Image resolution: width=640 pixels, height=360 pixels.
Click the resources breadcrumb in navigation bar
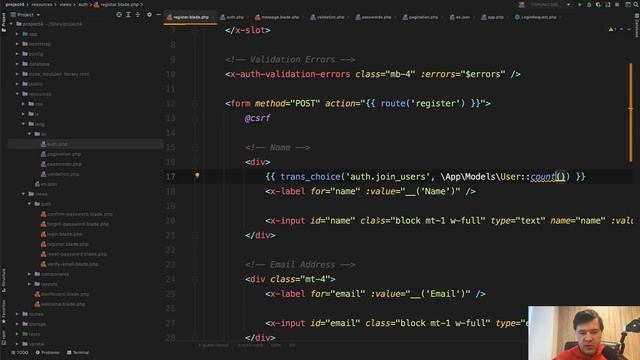click(42, 4)
